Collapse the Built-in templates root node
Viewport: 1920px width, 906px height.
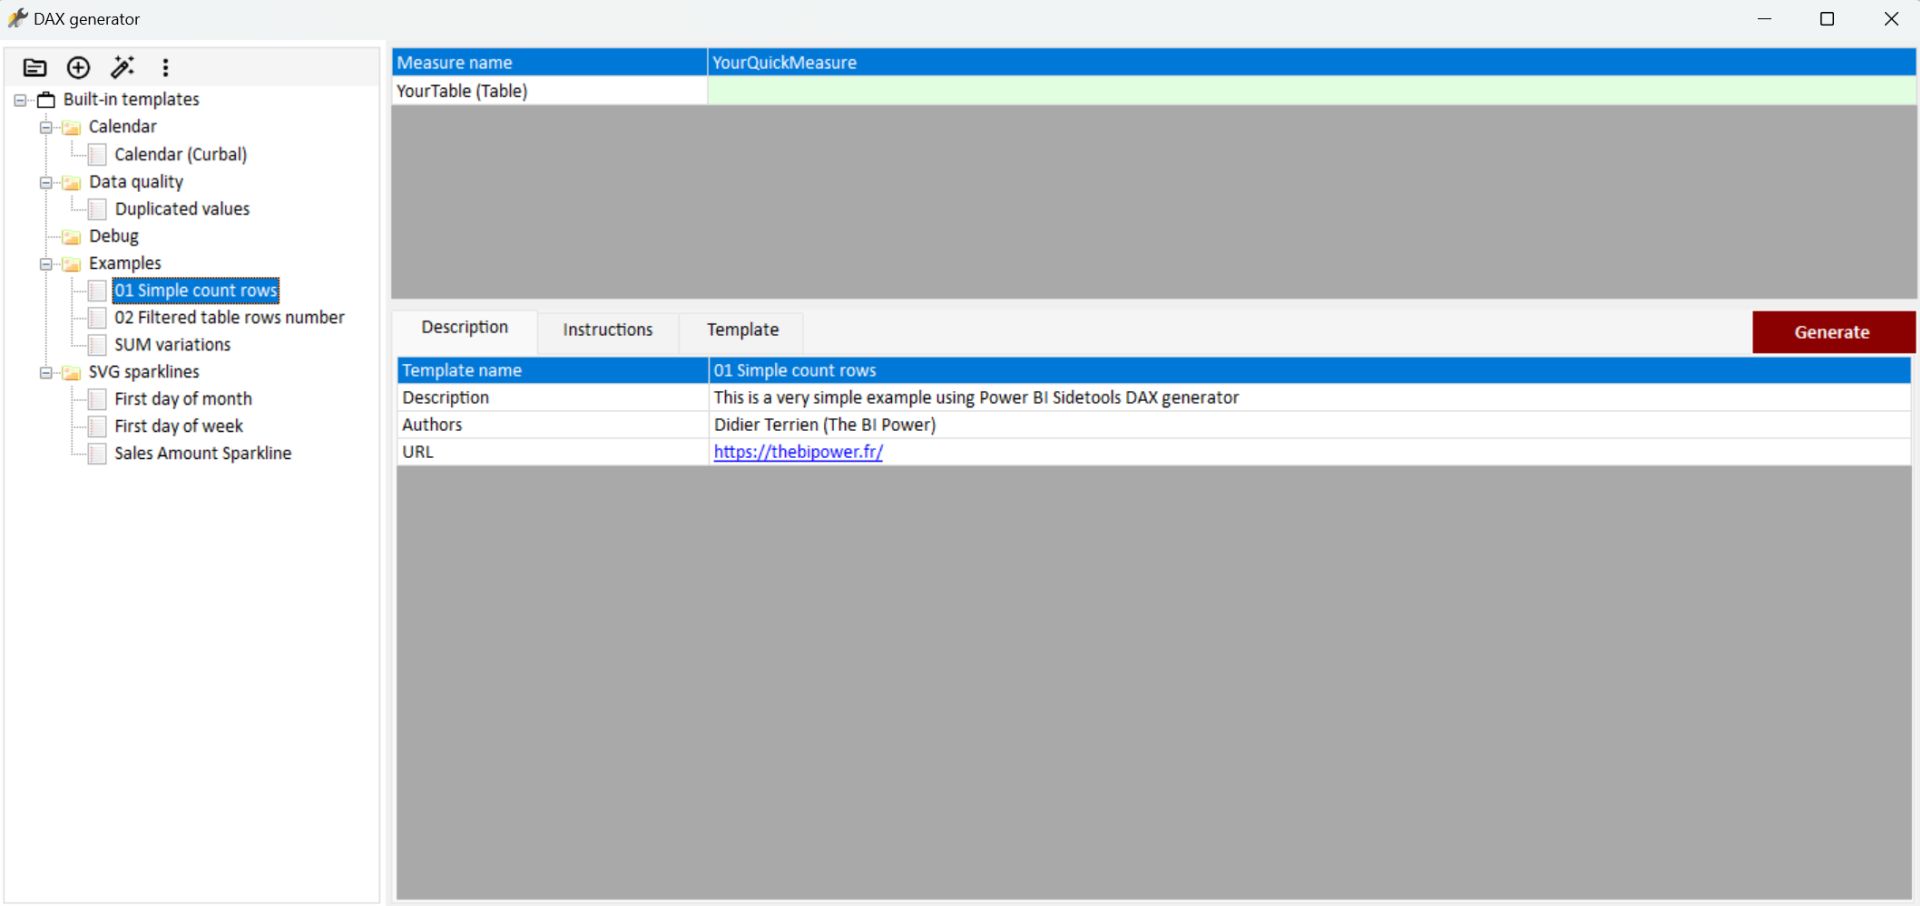click(x=20, y=100)
